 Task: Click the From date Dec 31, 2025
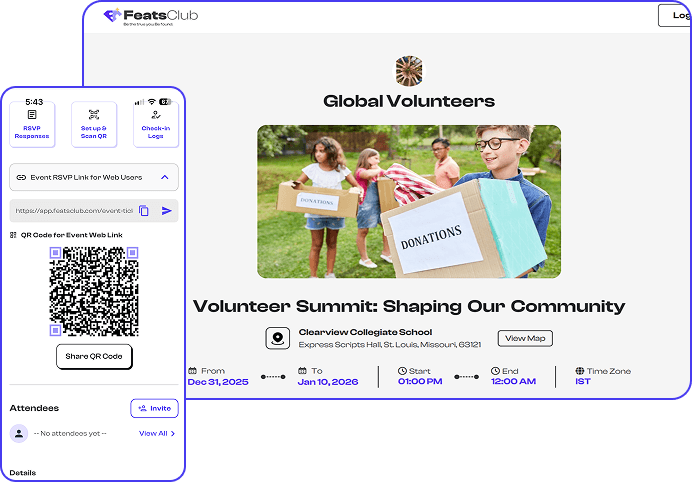click(x=217, y=382)
